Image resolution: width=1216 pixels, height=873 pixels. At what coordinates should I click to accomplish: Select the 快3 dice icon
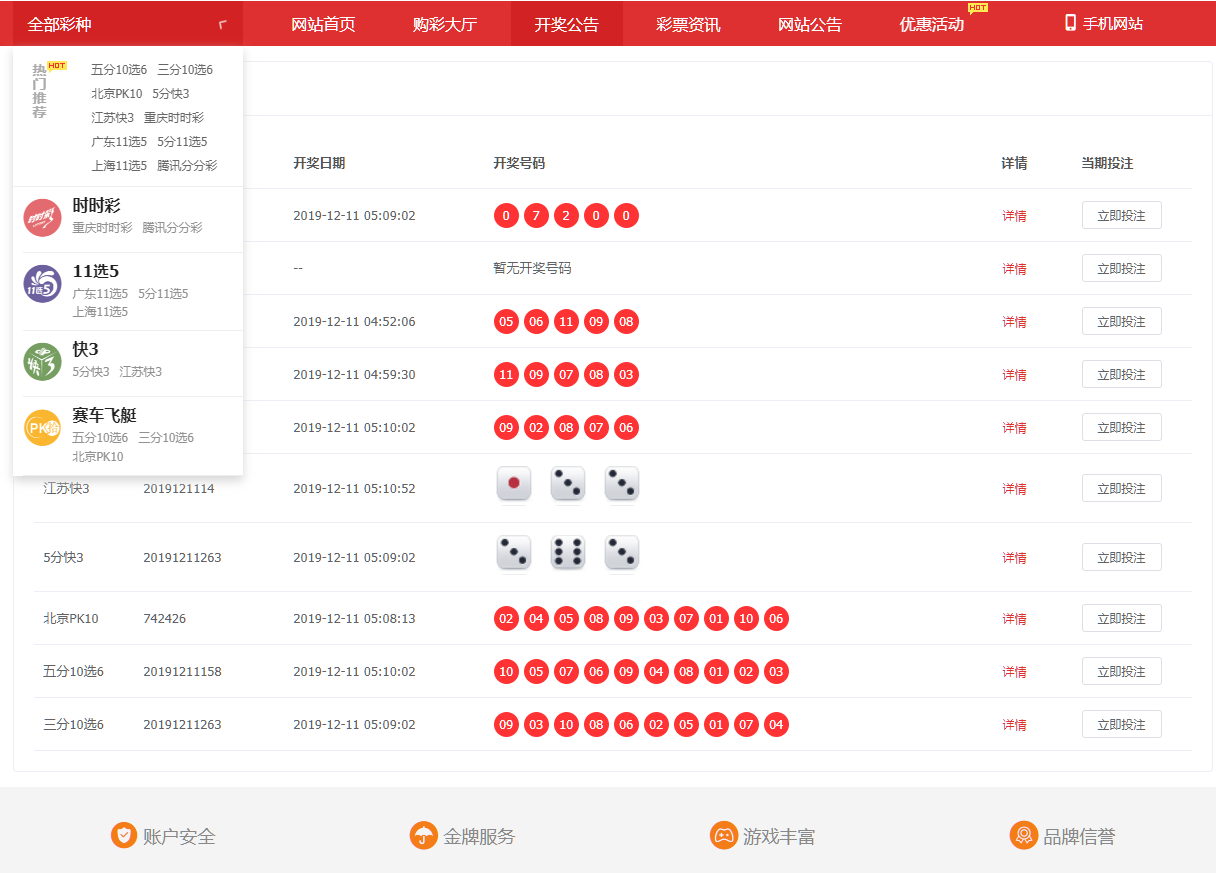(41, 362)
